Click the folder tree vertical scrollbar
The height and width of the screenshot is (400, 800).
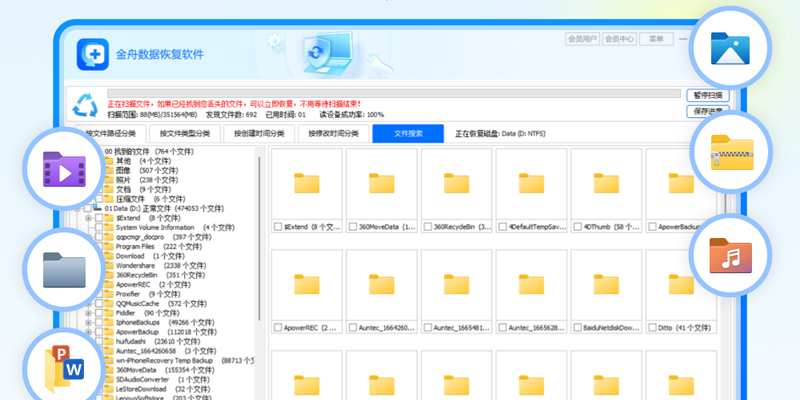[x=259, y=237]
